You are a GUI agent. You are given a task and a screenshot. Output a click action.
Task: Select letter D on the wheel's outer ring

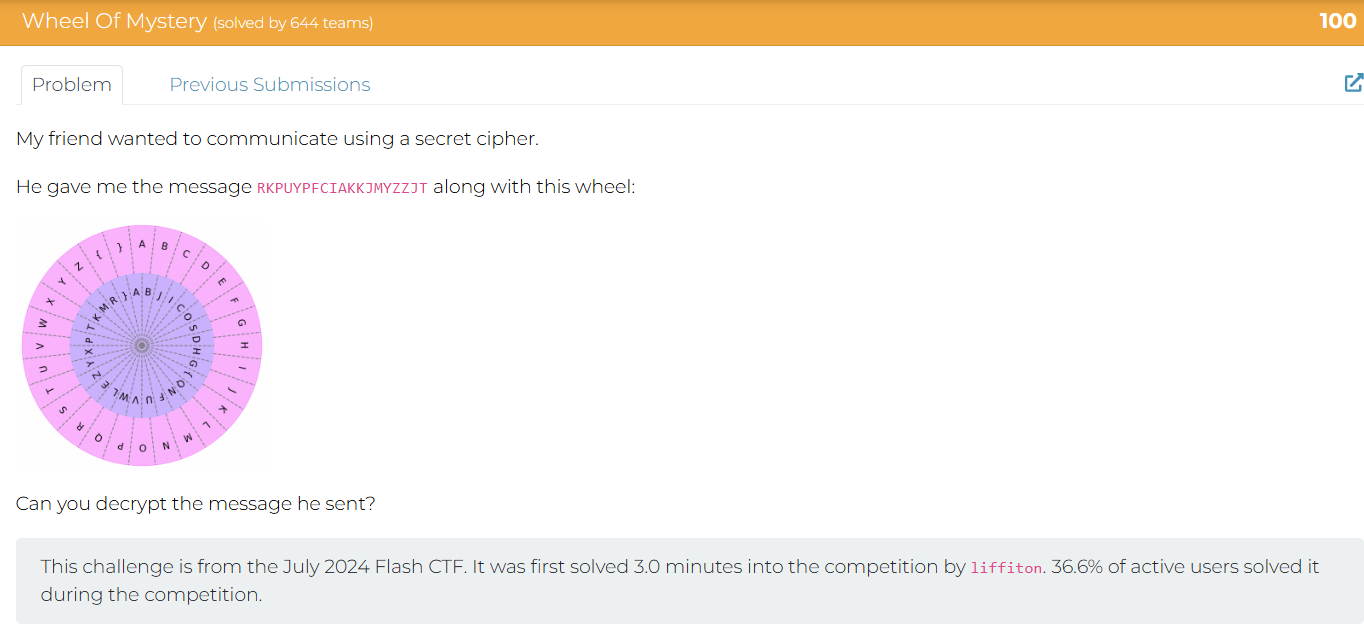[x=205, y=266]
